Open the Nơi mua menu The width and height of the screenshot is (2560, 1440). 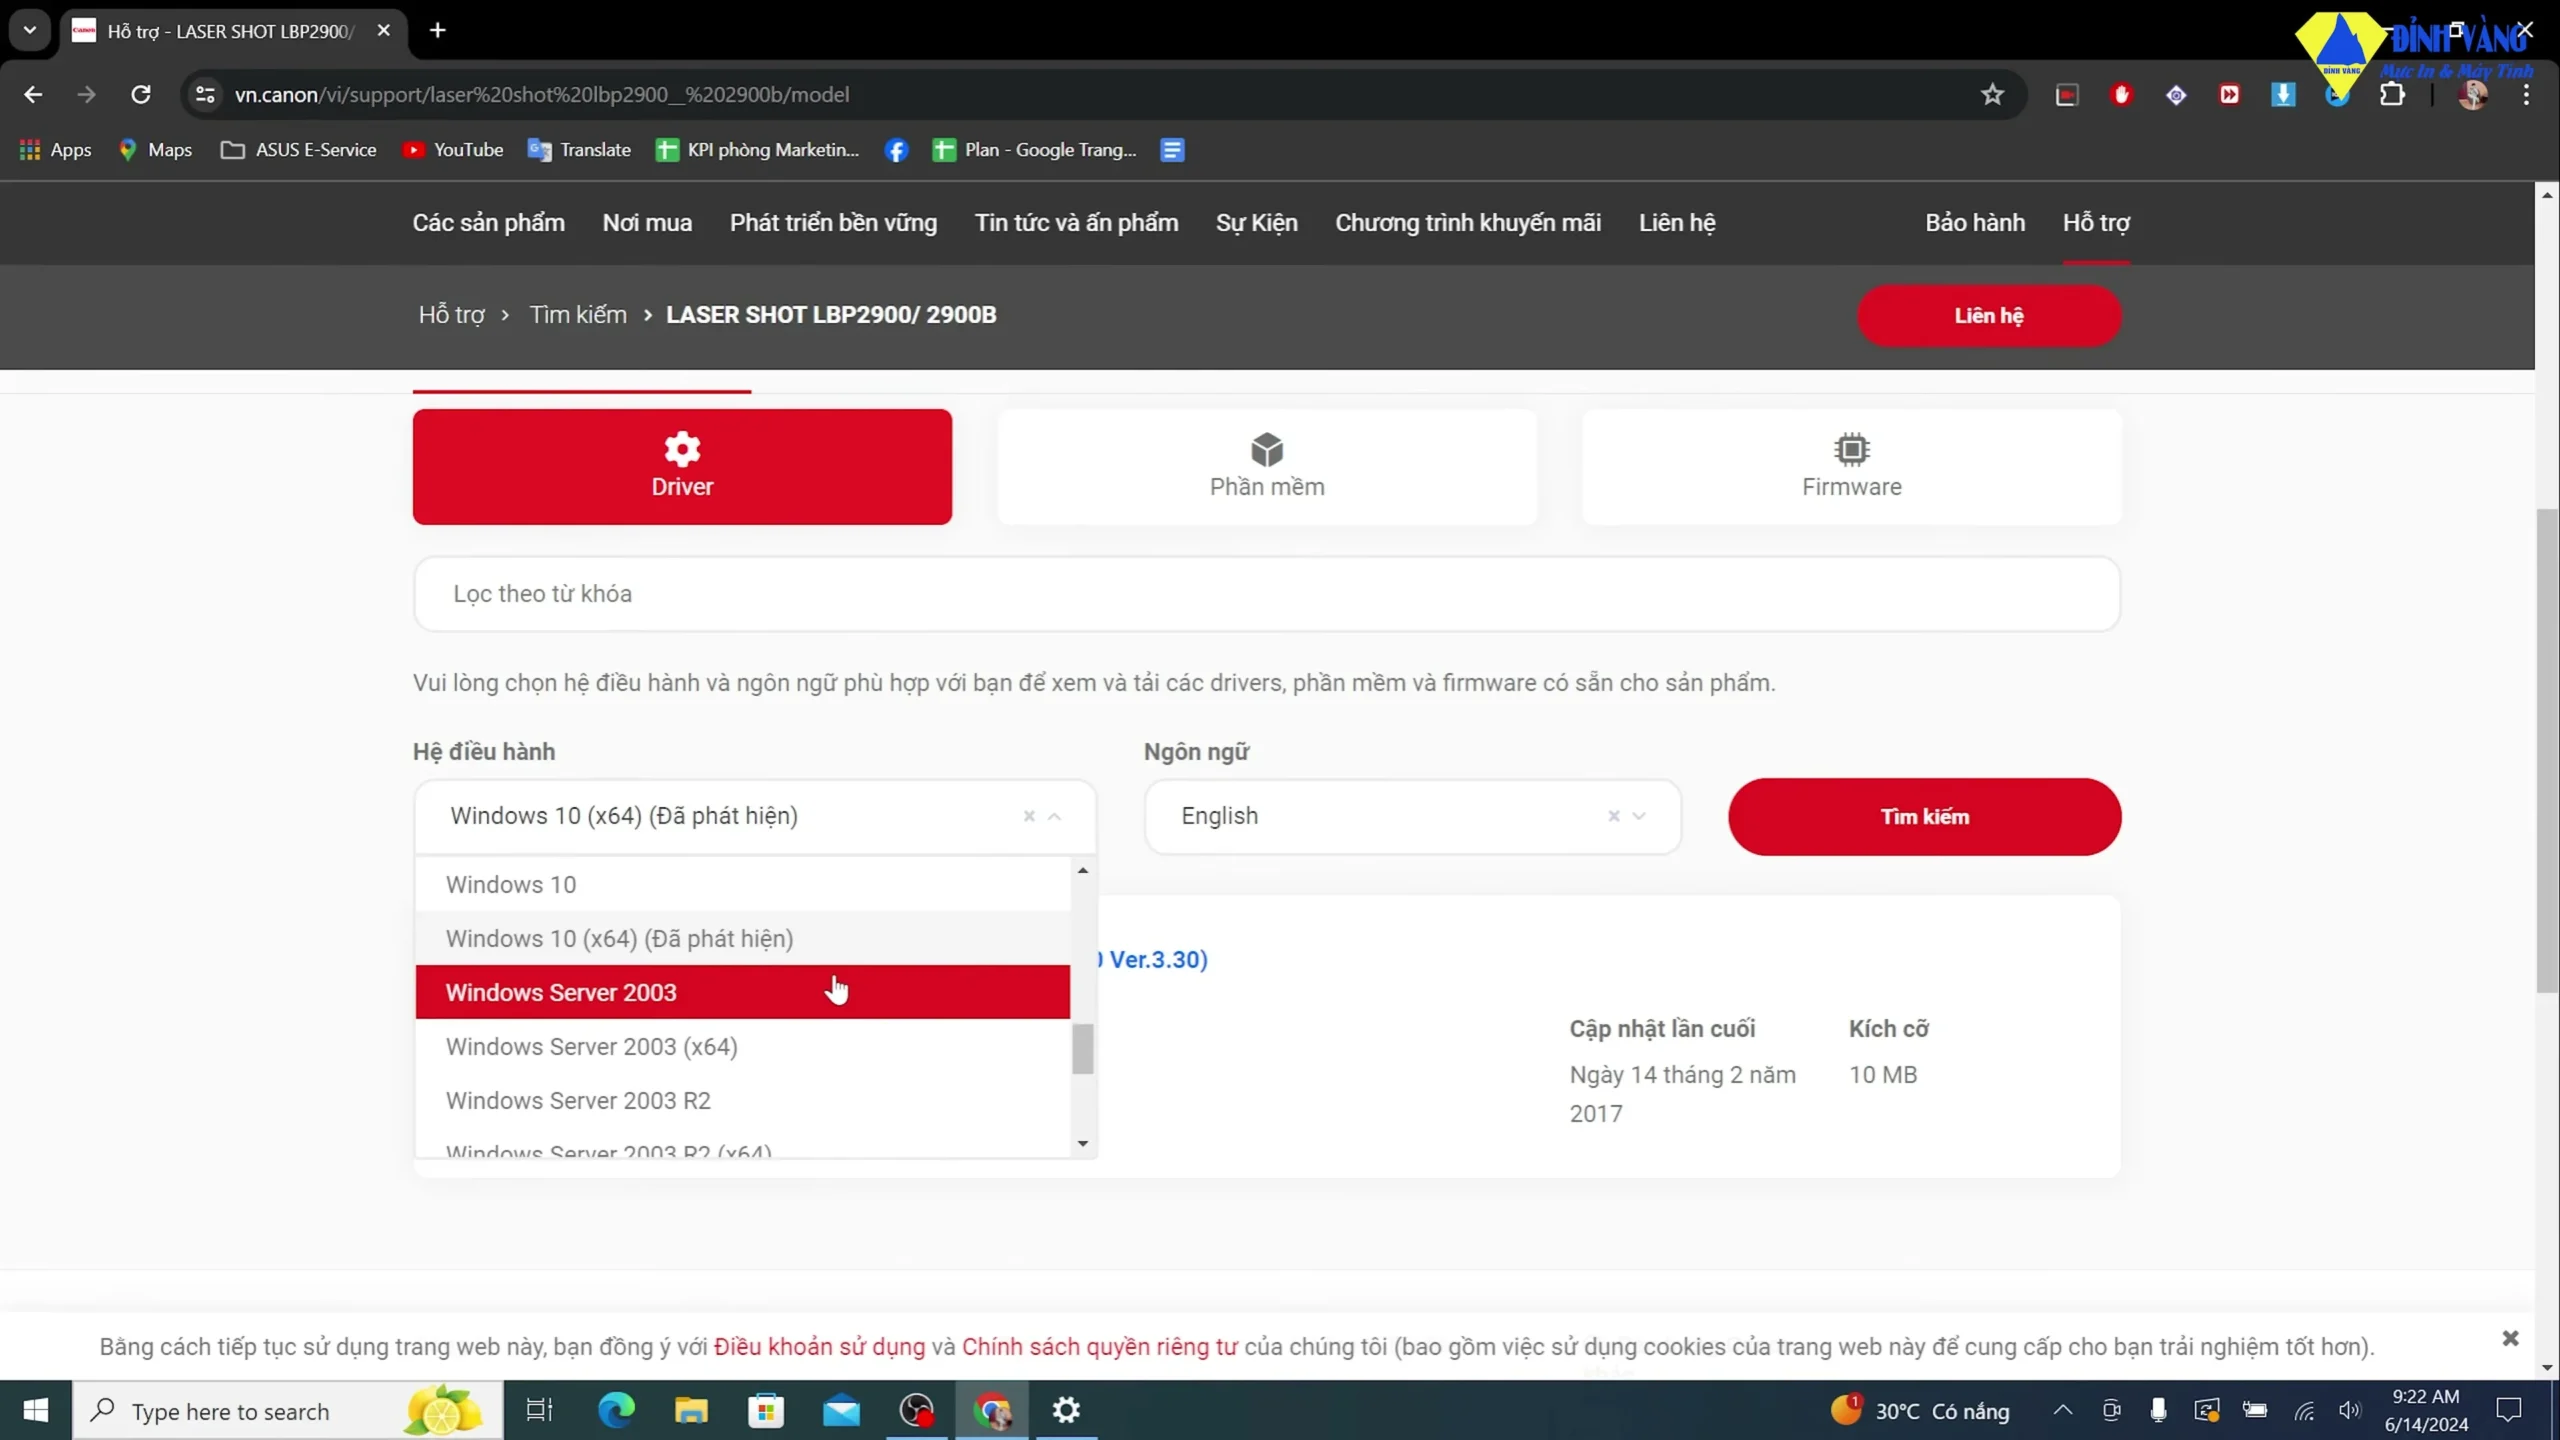point(647,223)
